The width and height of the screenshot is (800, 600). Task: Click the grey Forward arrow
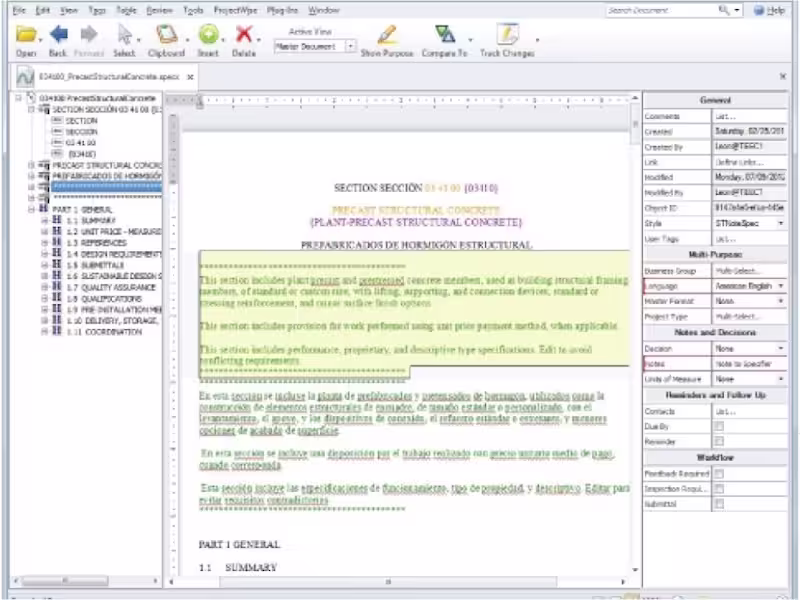89,35
